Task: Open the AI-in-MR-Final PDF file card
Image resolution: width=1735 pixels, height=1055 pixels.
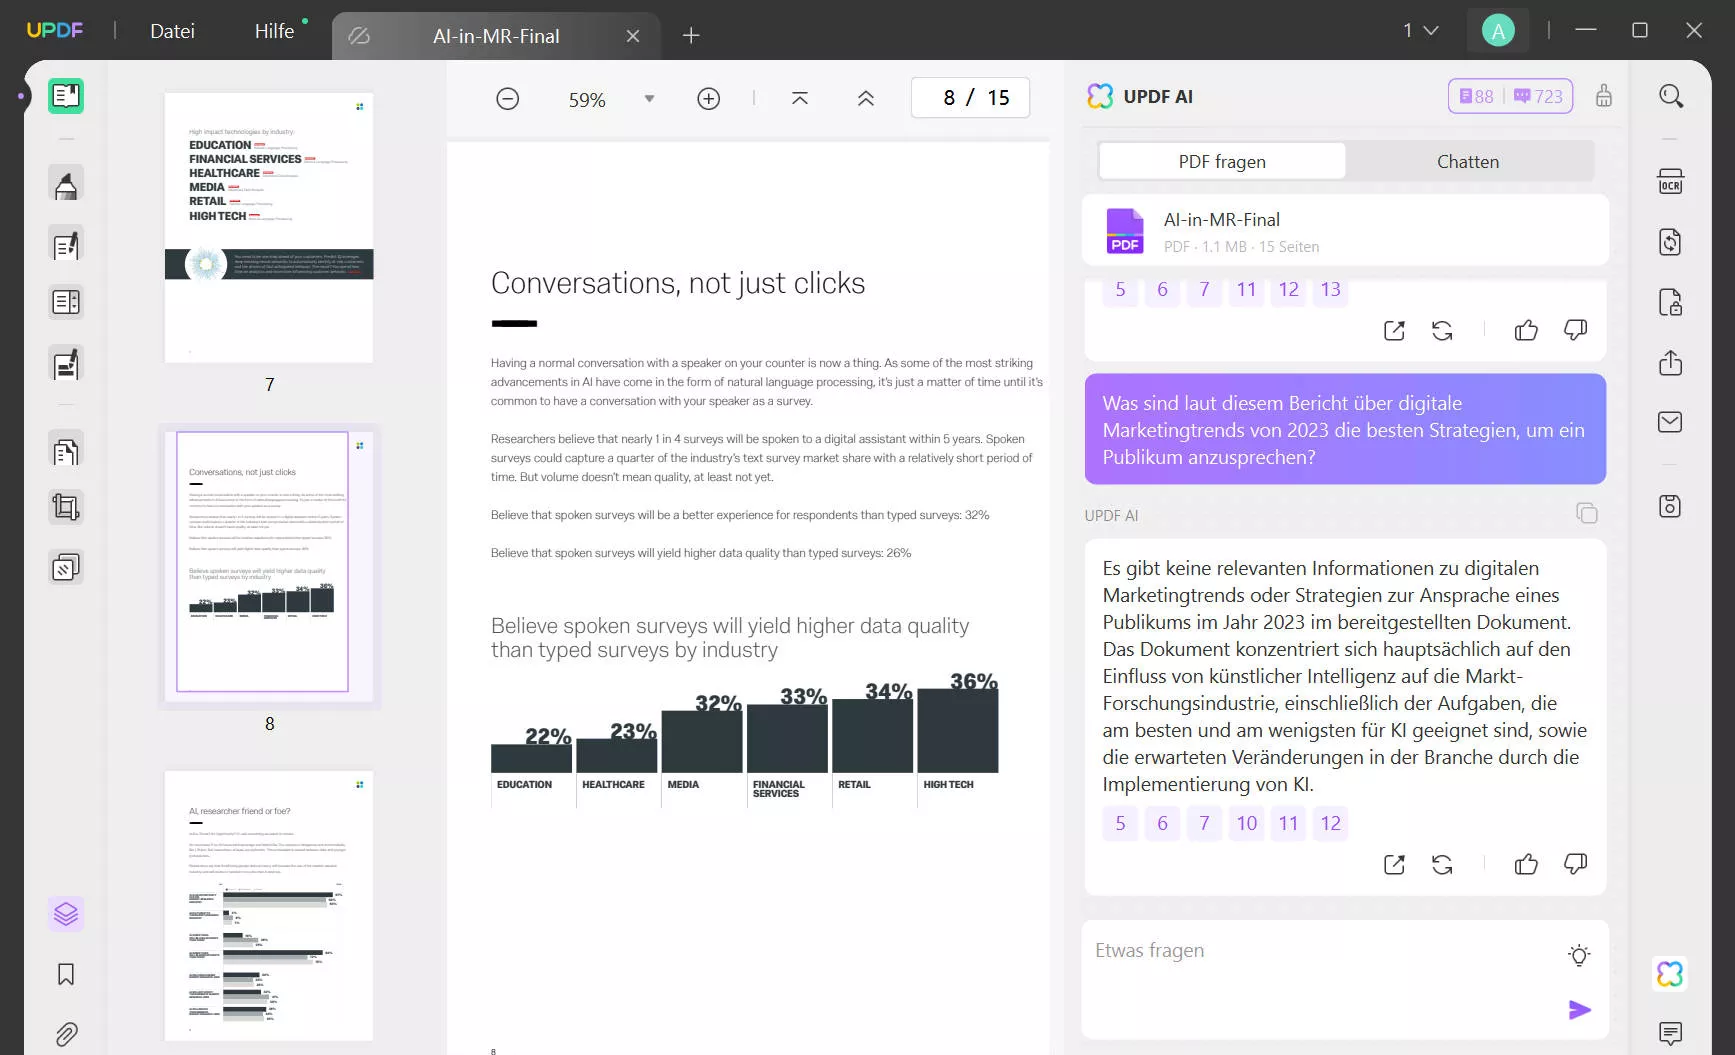Action: (x=1345, y=231)
